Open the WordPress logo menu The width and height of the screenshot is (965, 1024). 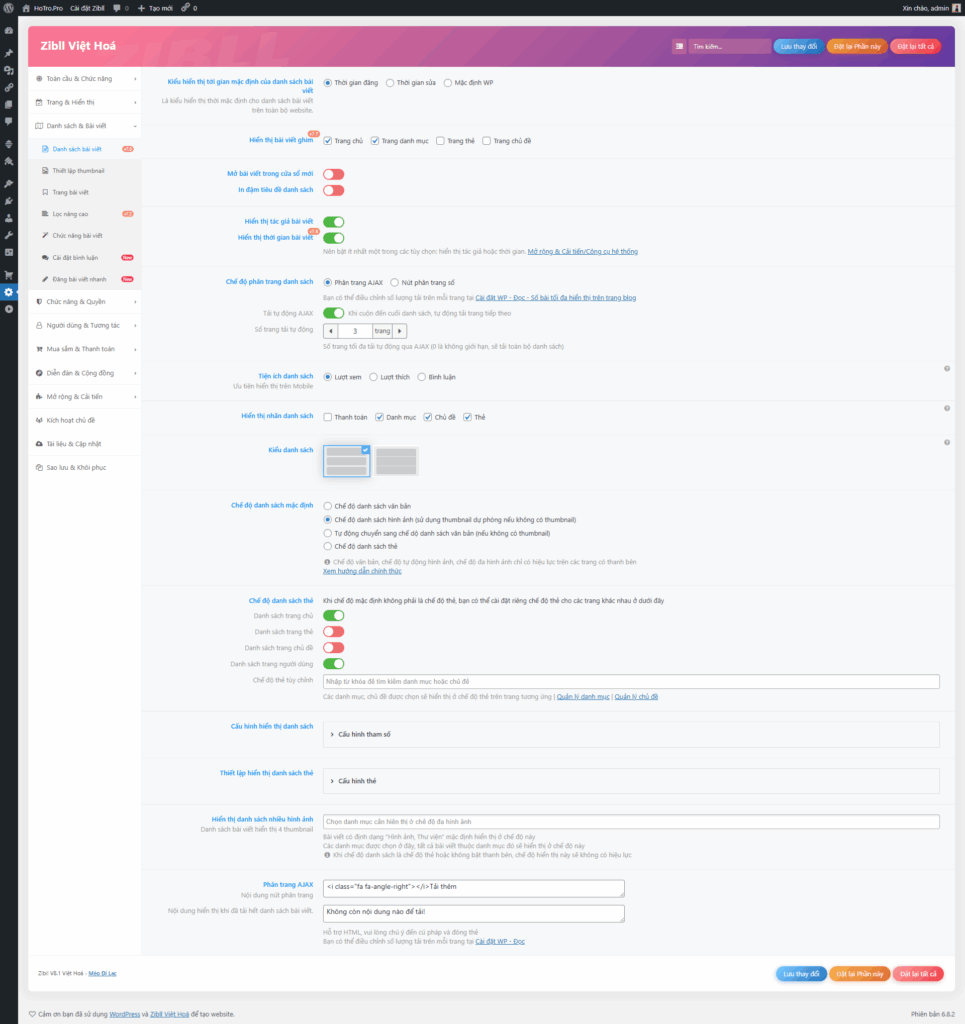coord(8,8)
